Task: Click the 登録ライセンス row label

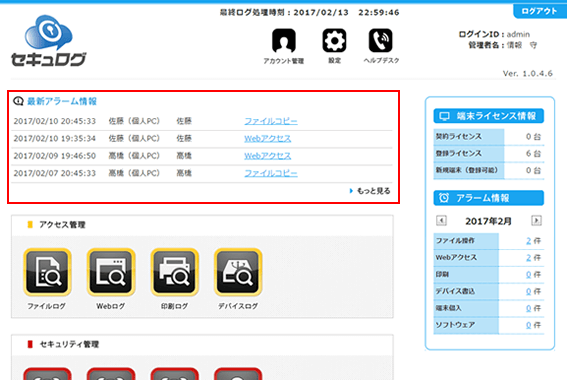Action: [459, 154]
